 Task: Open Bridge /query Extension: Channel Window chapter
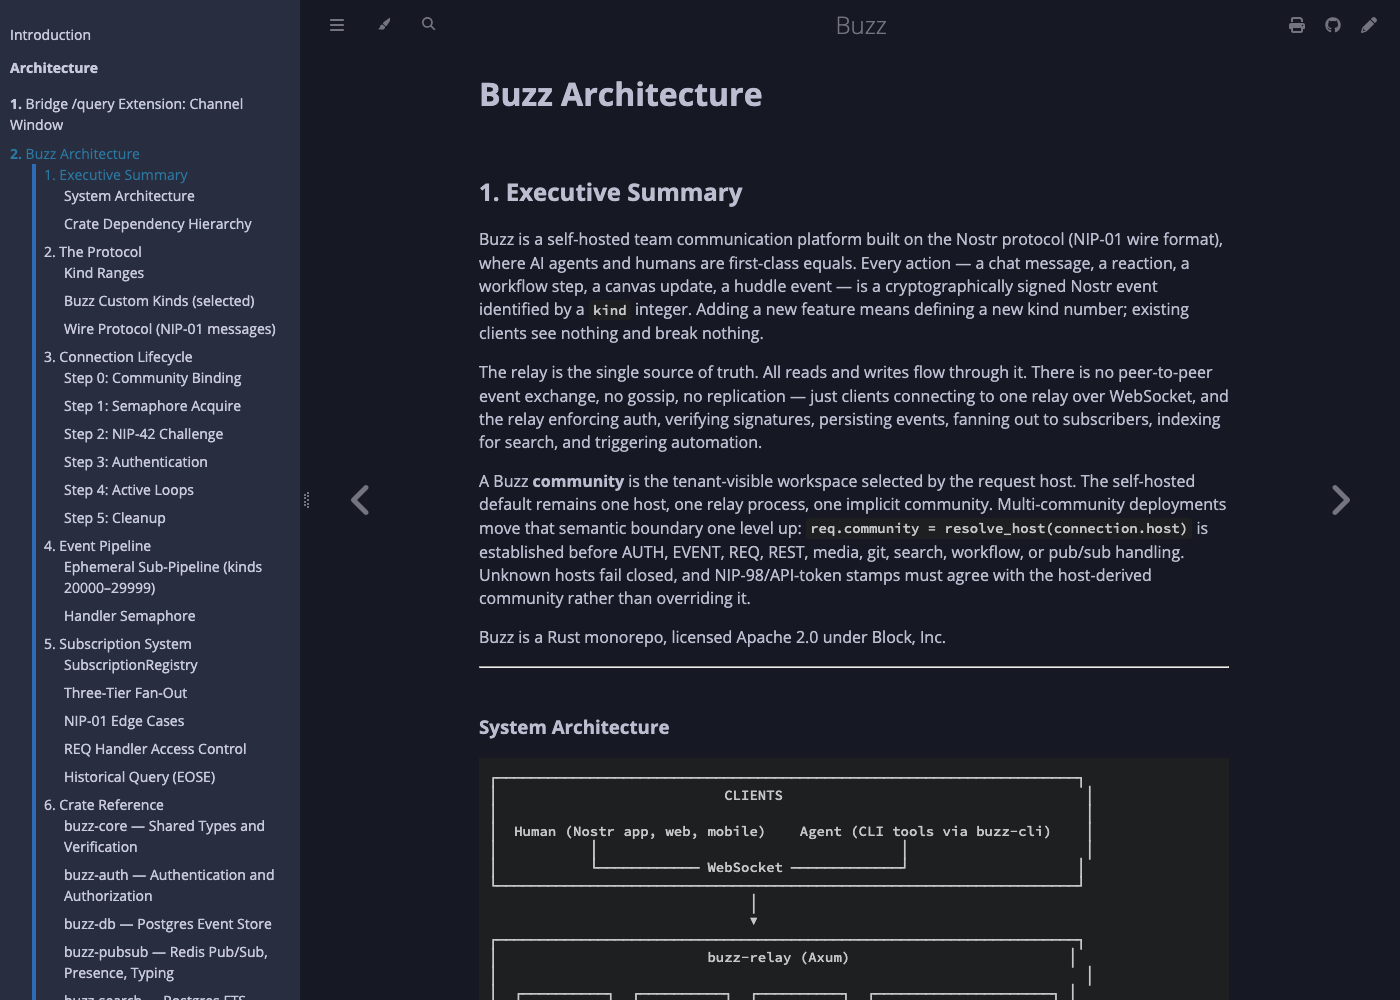(126, 114)
